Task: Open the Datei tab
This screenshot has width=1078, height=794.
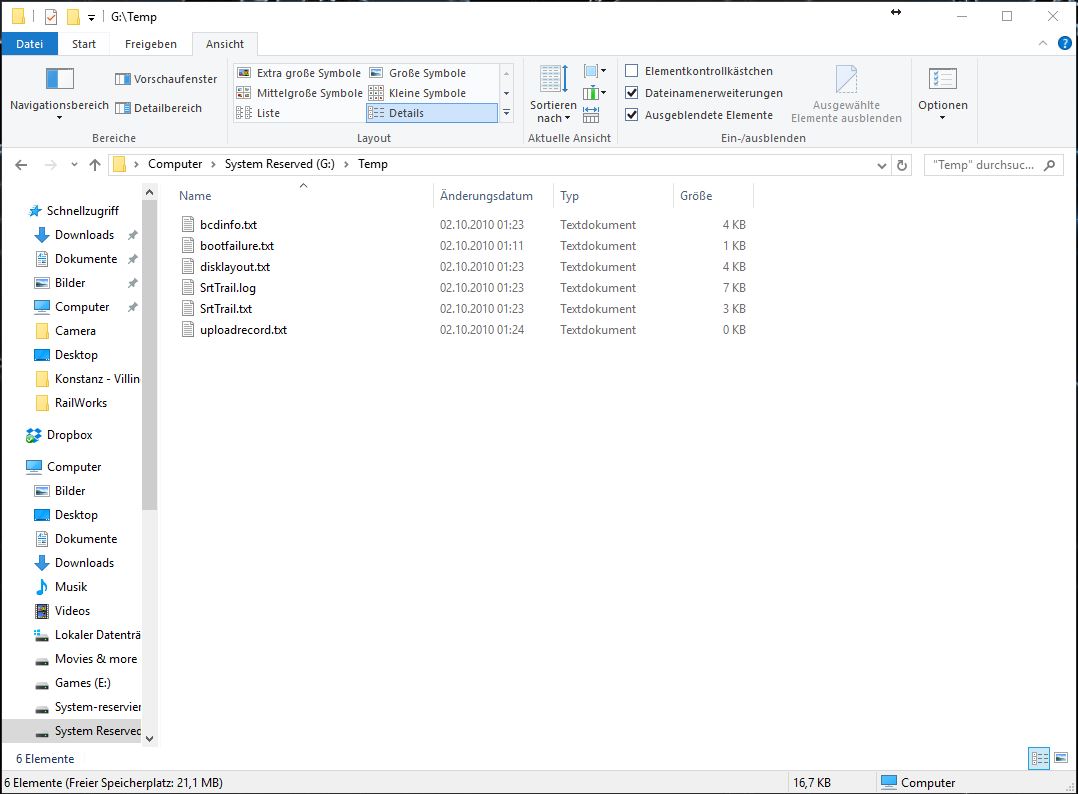Action: [x=30, y=44]
